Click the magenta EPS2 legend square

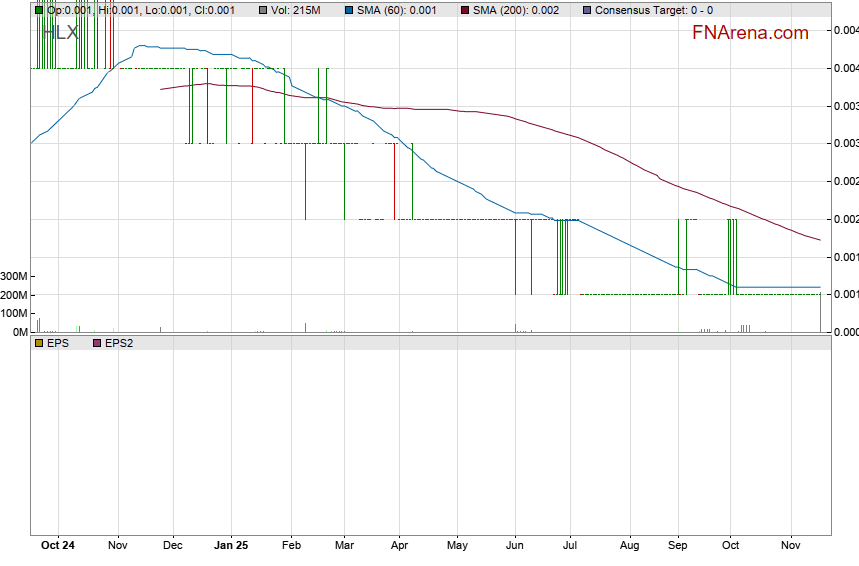pos(97,343)
